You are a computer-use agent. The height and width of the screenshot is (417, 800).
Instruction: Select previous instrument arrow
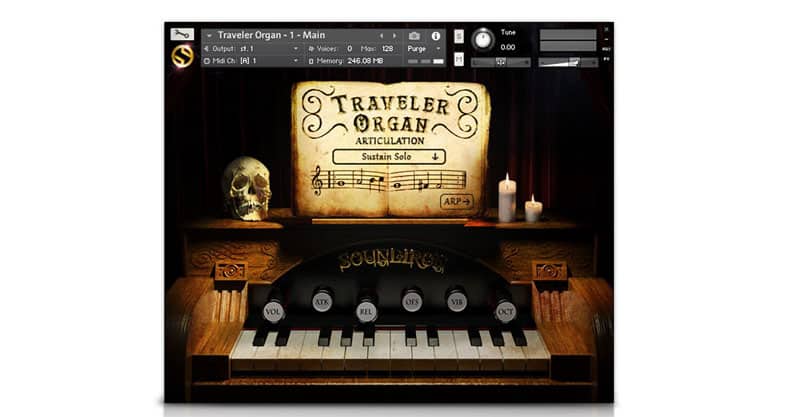tap(381, 36)
